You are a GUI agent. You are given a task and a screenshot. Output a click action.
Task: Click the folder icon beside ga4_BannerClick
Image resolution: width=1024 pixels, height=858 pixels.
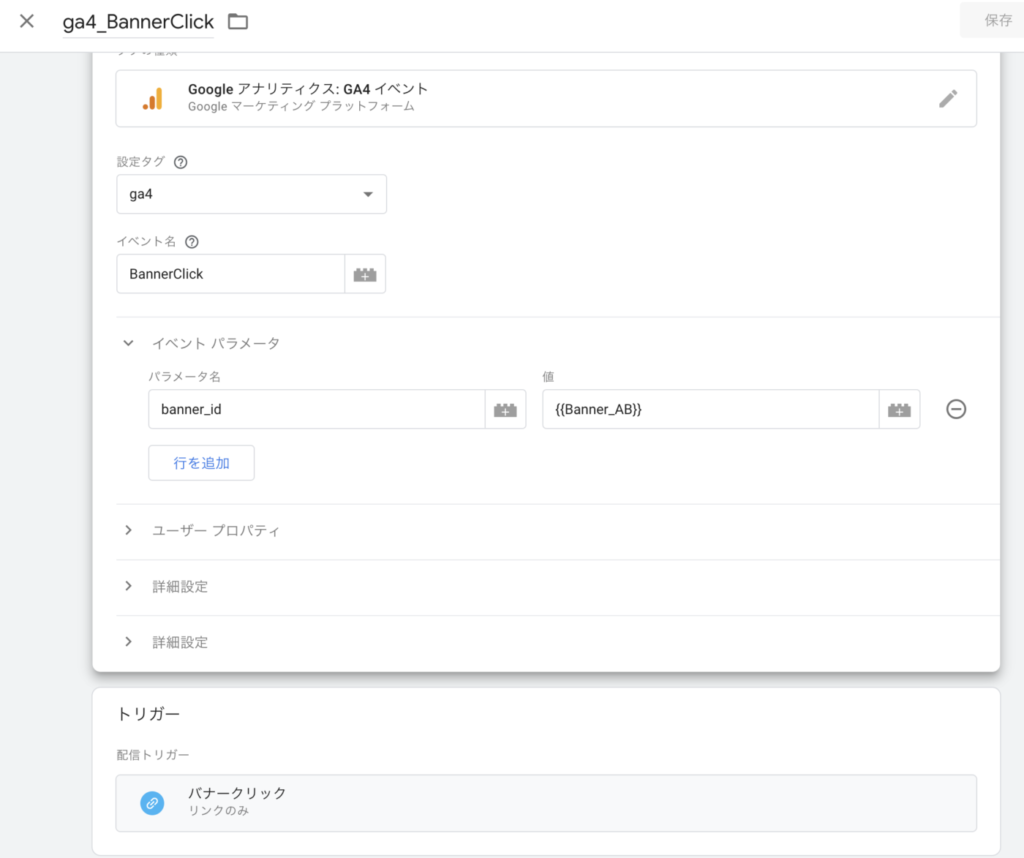coord(237,22)
